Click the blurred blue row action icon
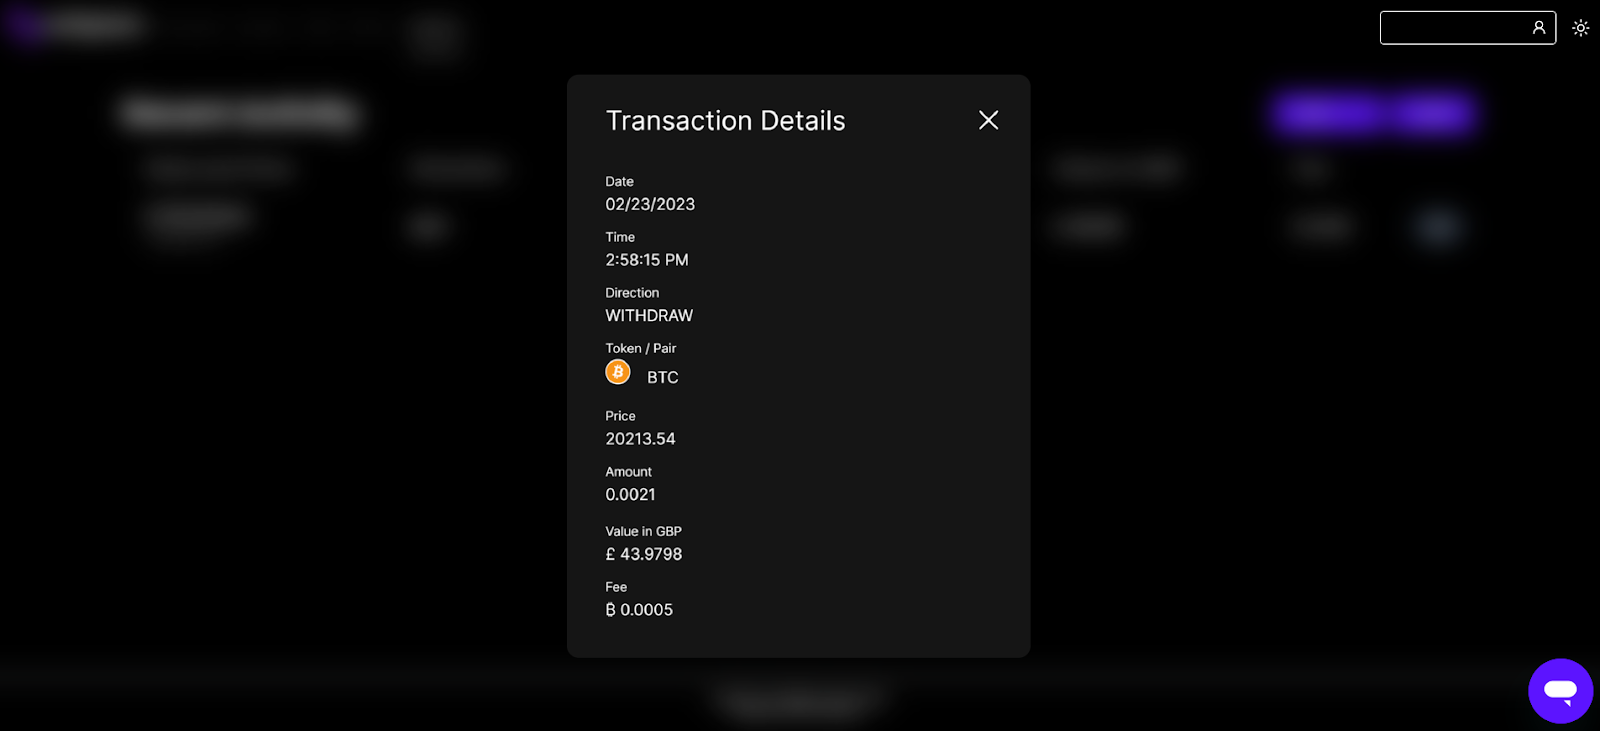The width and height of the screenshot is (1600, 731). (1438, 226)
